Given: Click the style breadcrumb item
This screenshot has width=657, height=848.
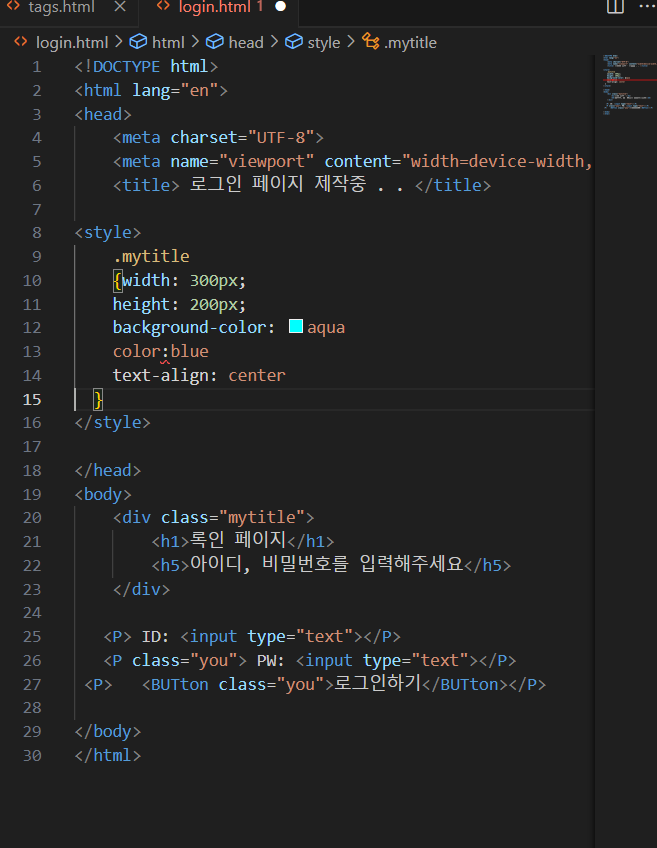Looking at the screenshot, I should point(324,42).
